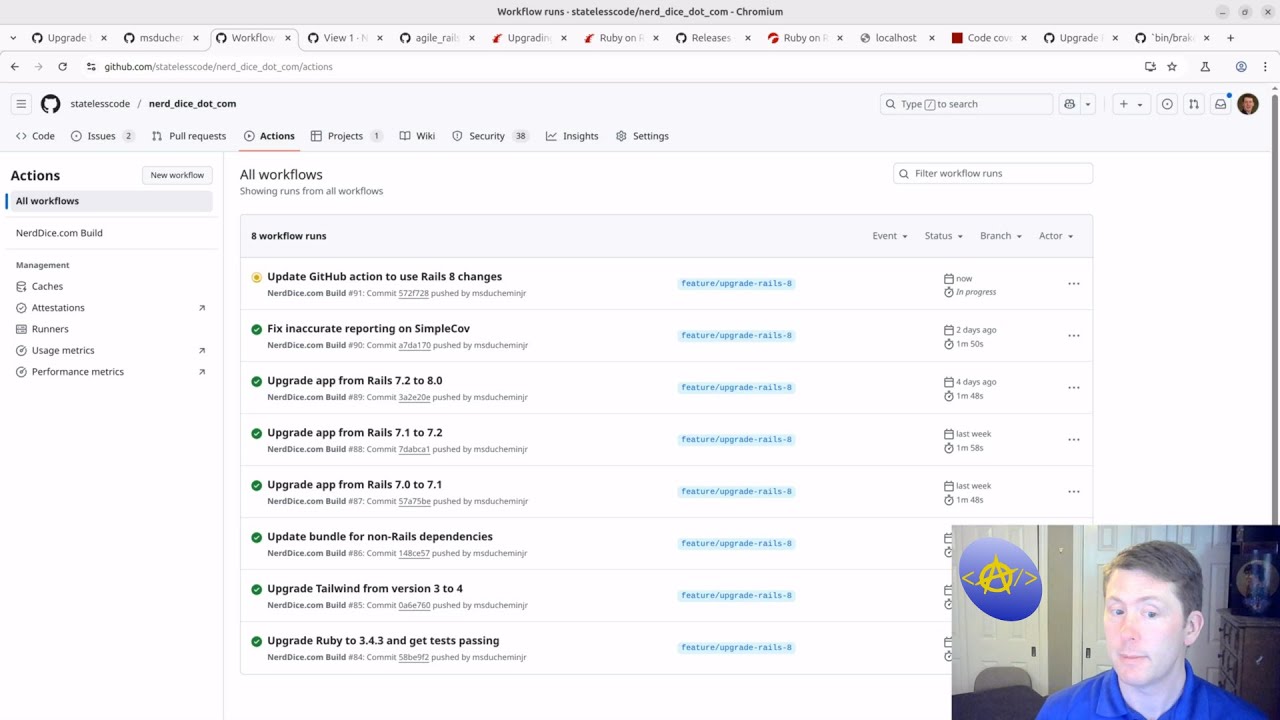Open the Chromium Labs flask icon
Image resolution: width=1280 pixels, height=720 pixels.
pos(1205,67)
